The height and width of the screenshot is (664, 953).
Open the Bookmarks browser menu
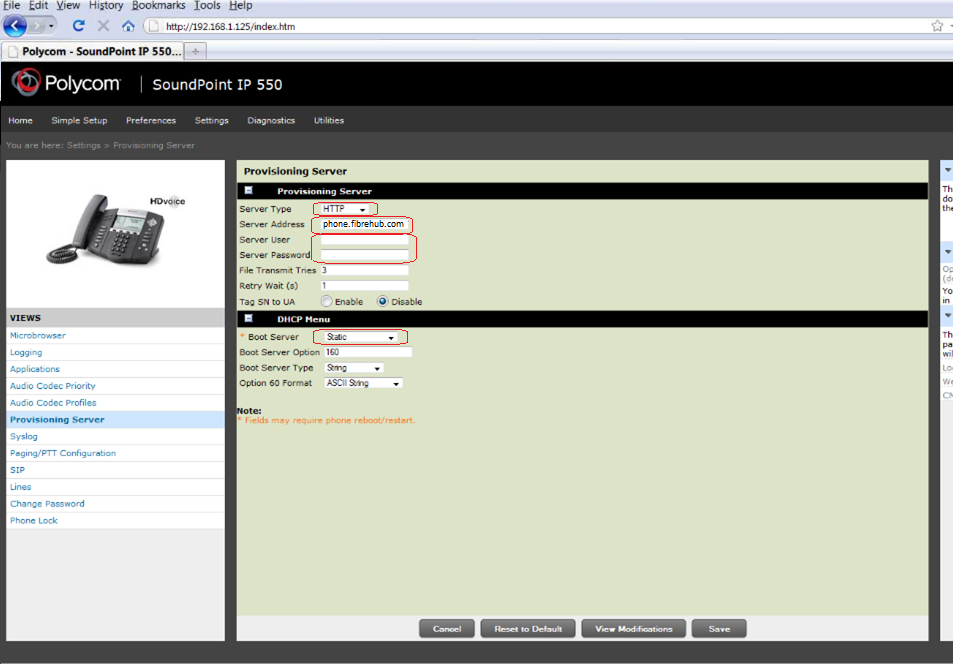tap(158, 6)
